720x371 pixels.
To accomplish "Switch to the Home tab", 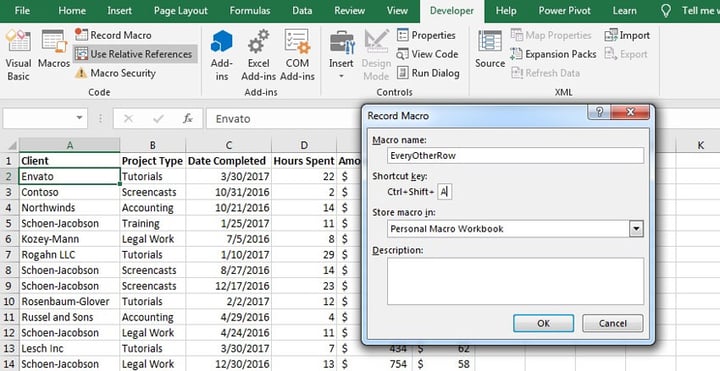I will [72, 11].
